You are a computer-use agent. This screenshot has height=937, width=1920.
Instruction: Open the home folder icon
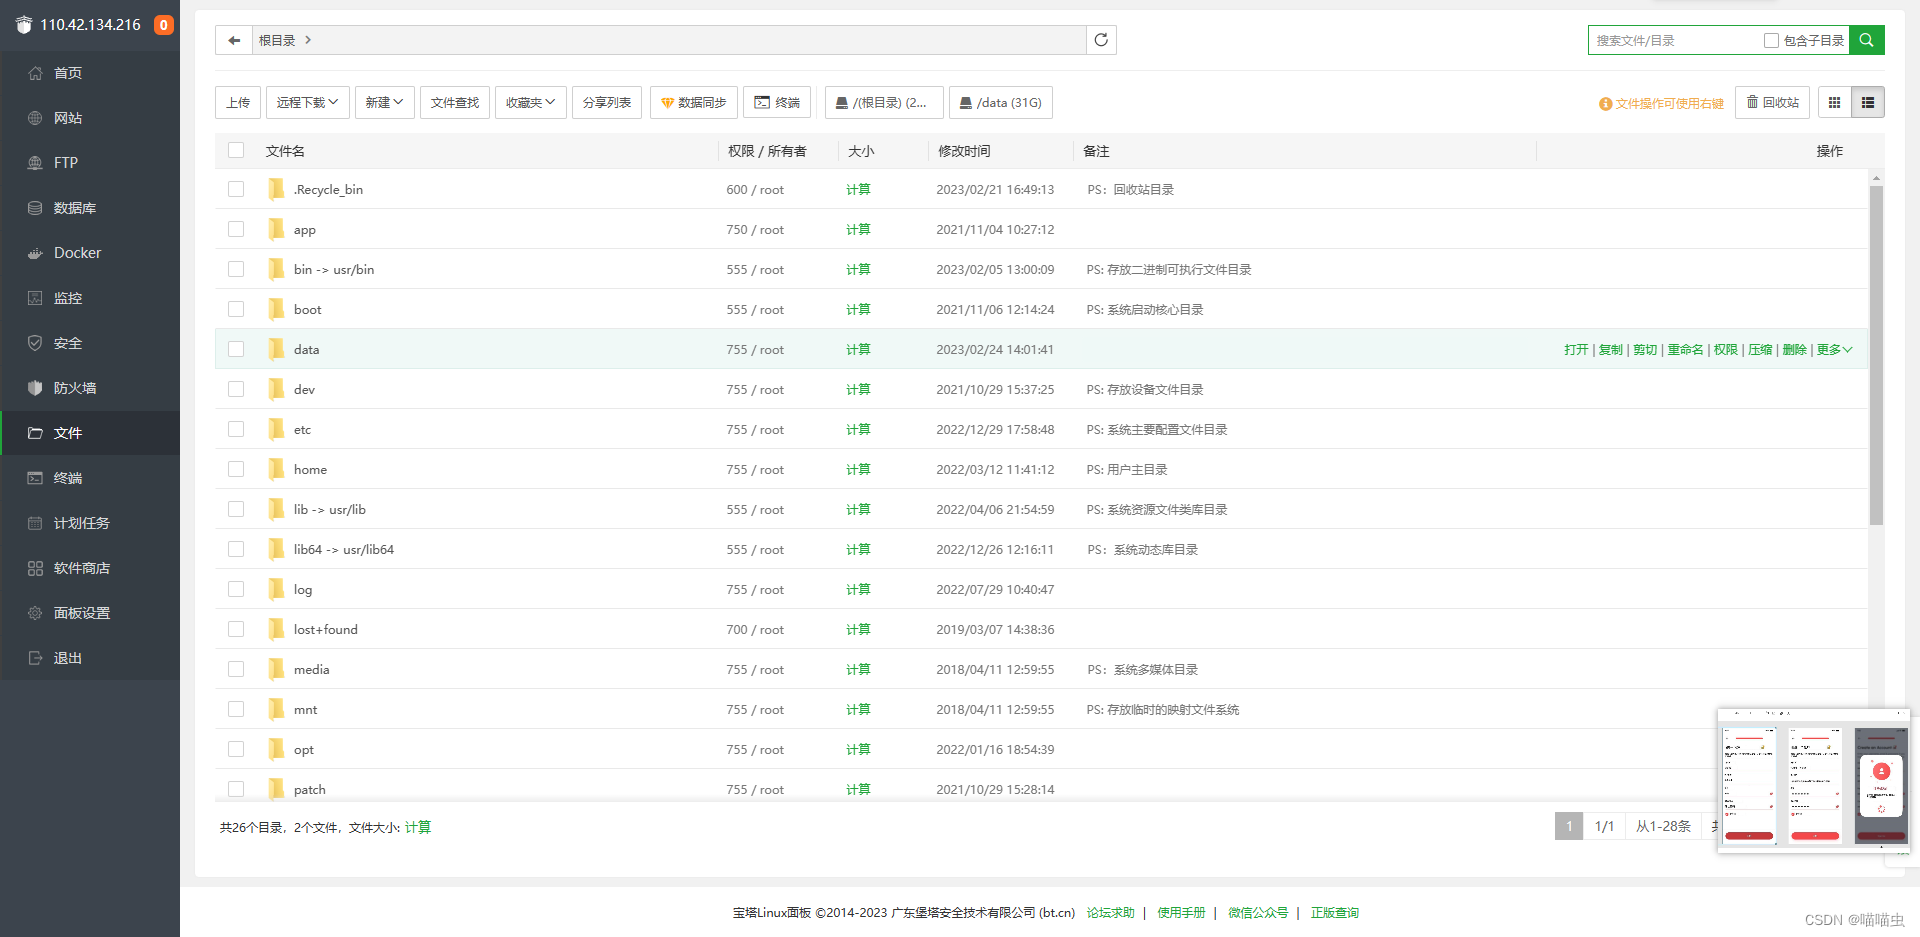tap(276, 469)
